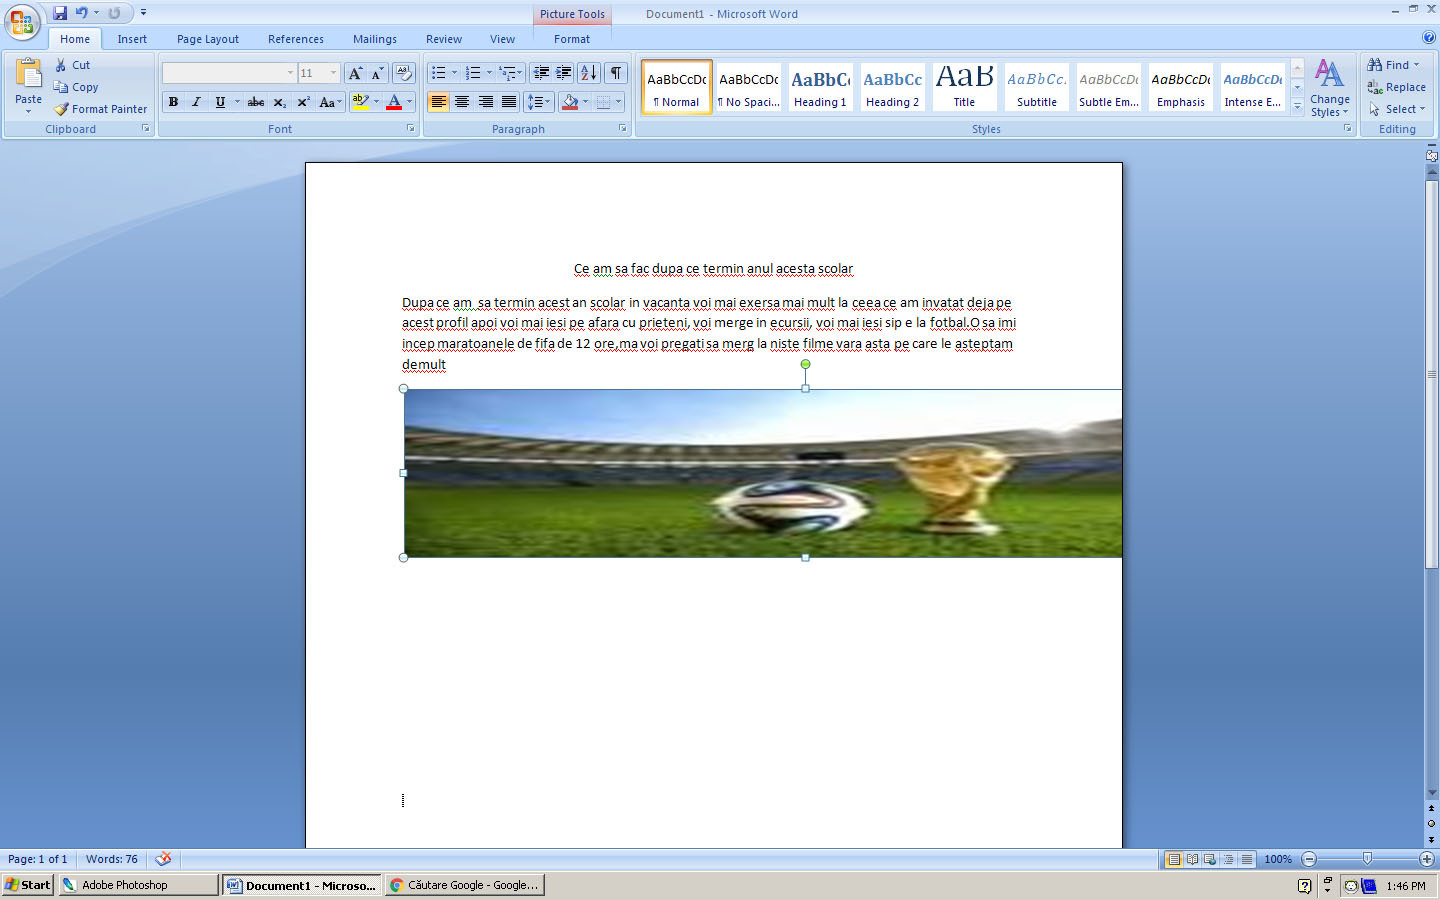
Task: Apply bullet list
Action: (x=438, y=73)
